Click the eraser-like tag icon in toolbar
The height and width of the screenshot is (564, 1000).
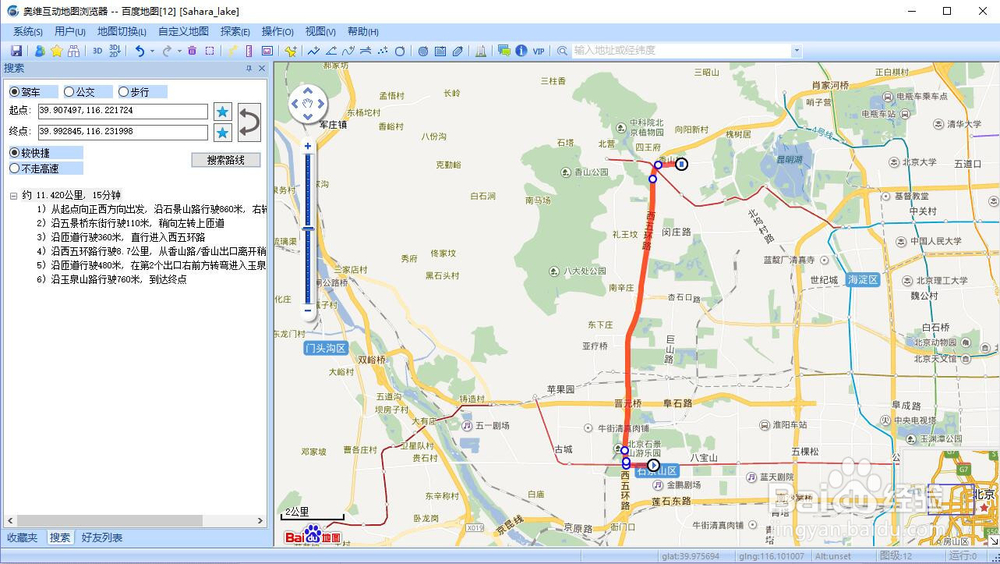458,51
